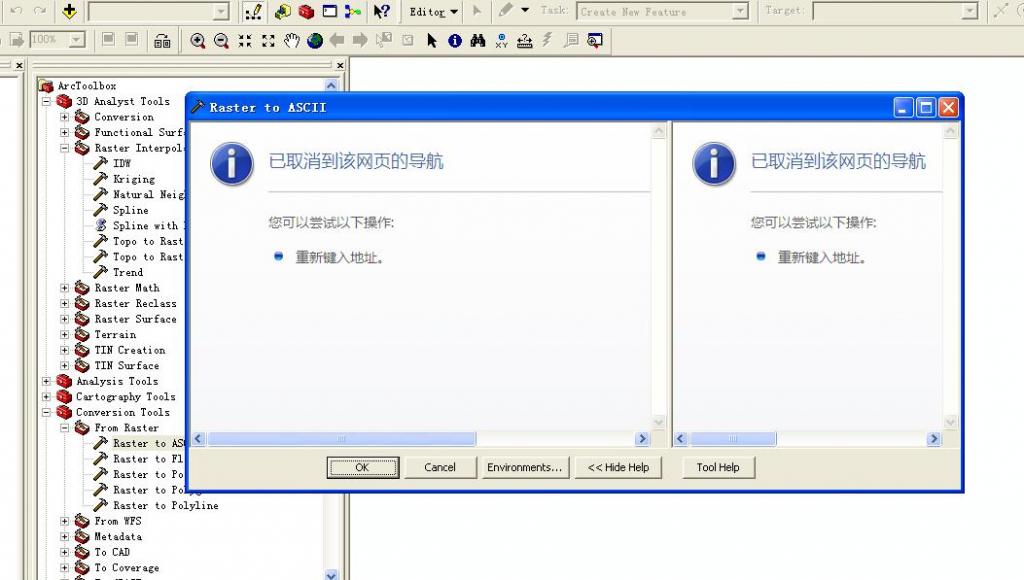This screenshot has height=580, width=1024.
Task: Click OK in Raster to ASCII dialog
Action: click(362, 467)
